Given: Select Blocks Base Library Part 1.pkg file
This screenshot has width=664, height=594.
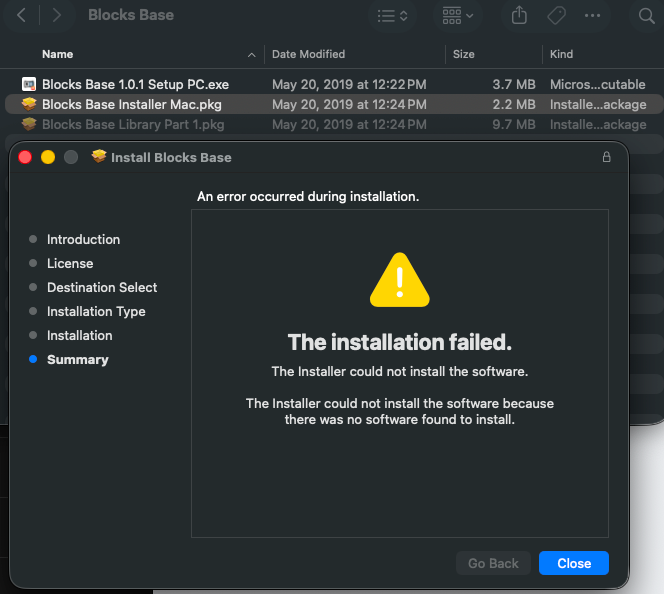Looking at the screenshot, I should 133,124.
